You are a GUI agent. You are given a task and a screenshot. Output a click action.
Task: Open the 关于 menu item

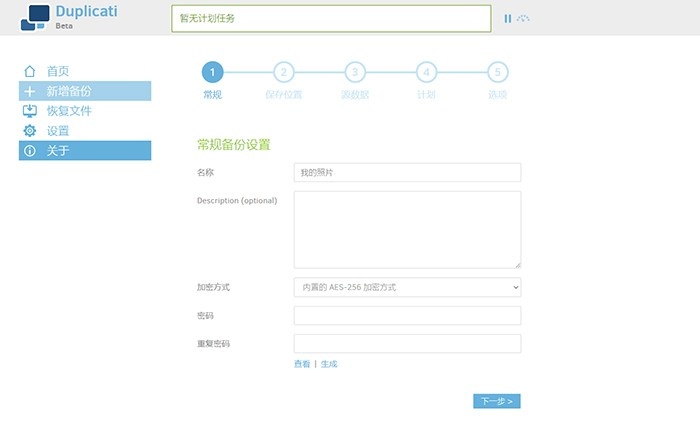tap(85, 150)
